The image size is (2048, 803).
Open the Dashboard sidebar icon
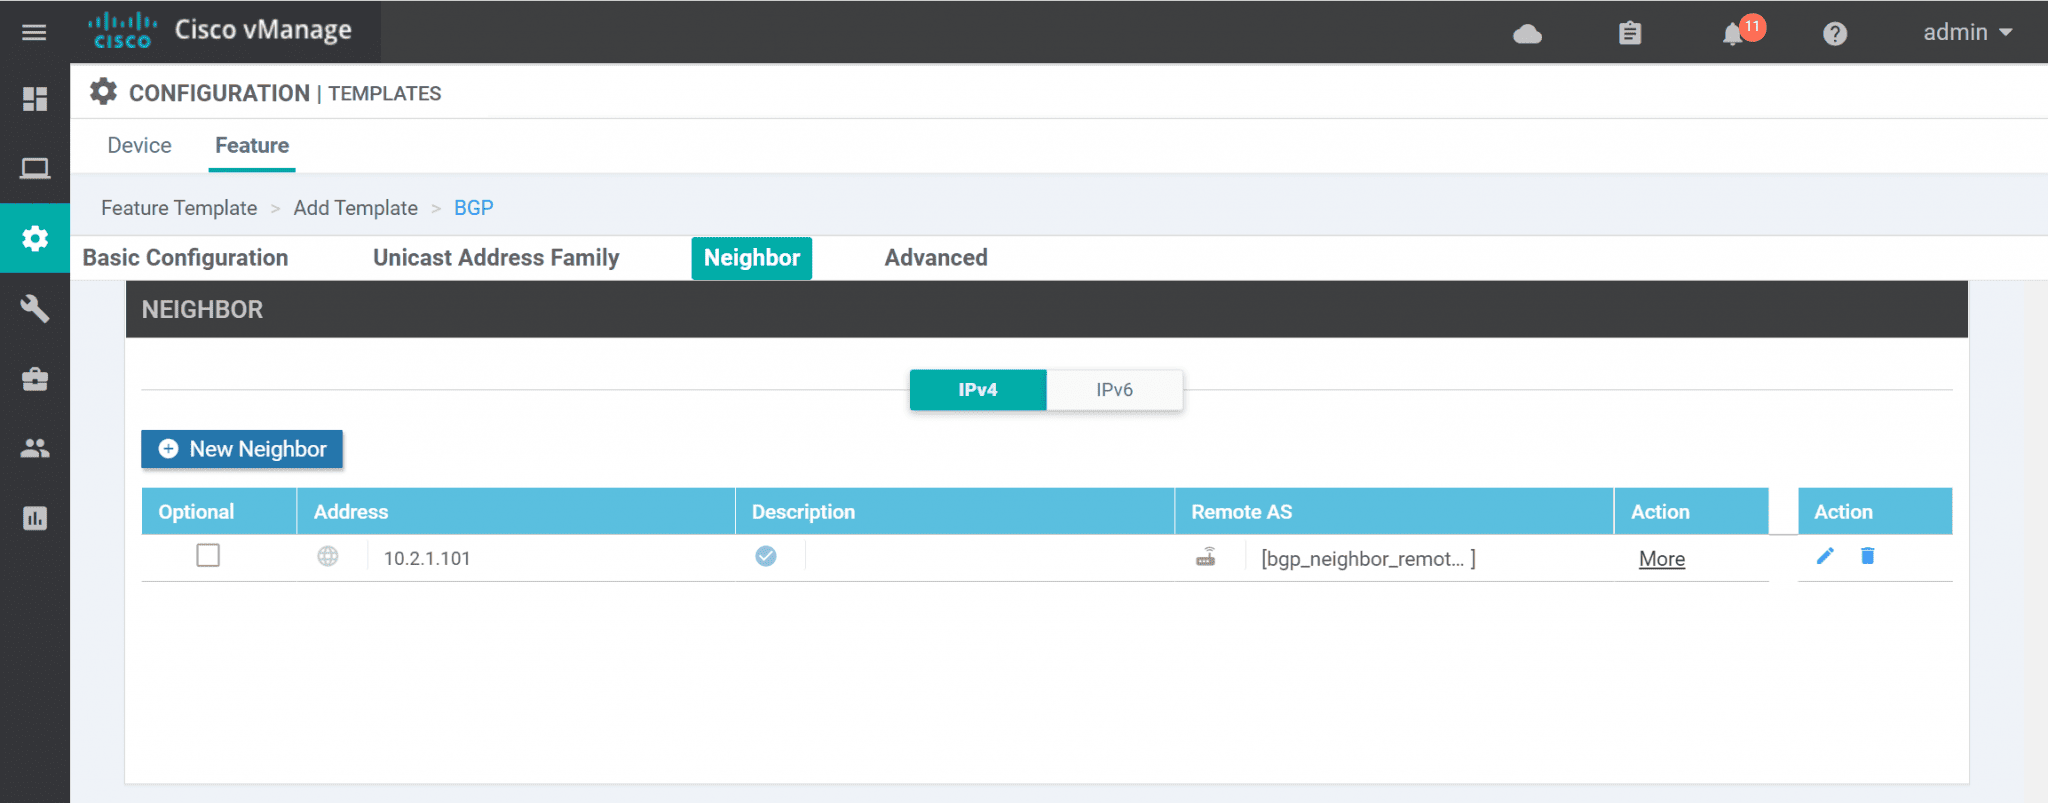pos(35,98)
